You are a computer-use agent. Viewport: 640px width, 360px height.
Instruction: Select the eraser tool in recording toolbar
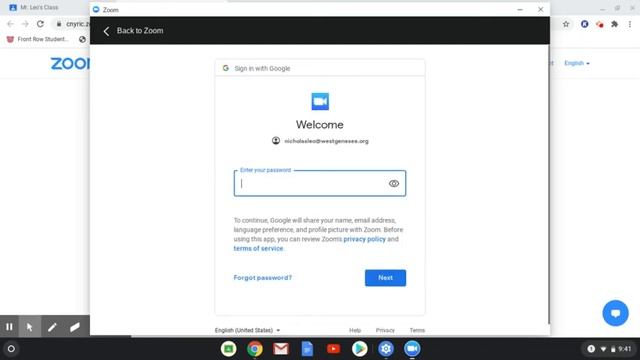click(75, 327)
